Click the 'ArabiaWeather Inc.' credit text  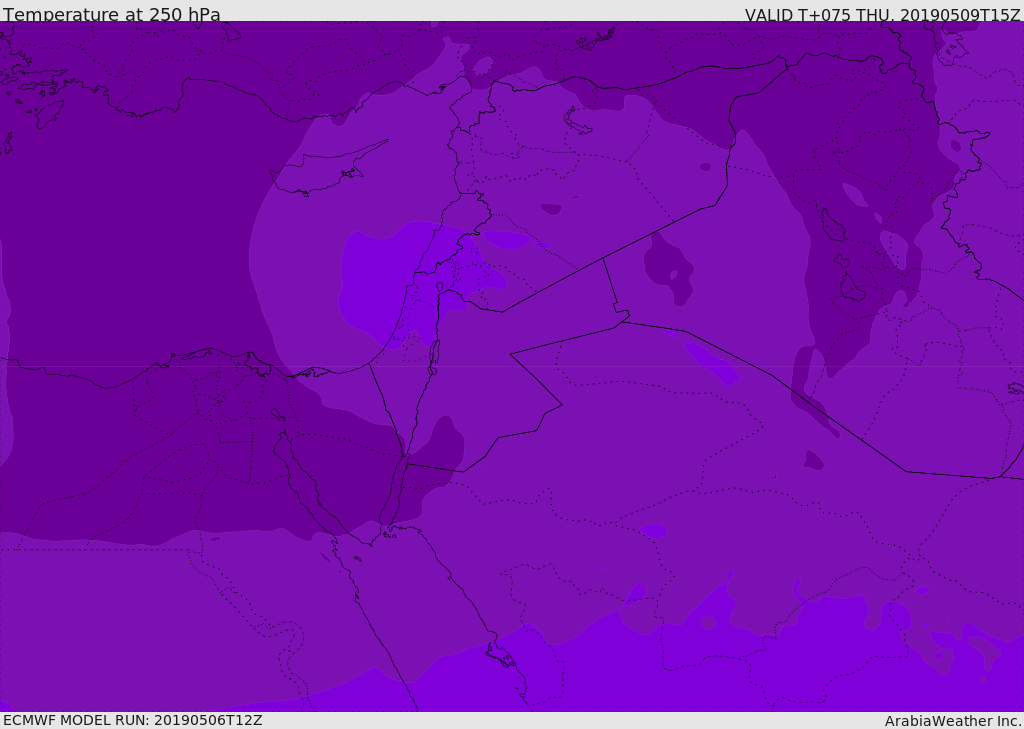pyautogui.click(x=952, y=721)
